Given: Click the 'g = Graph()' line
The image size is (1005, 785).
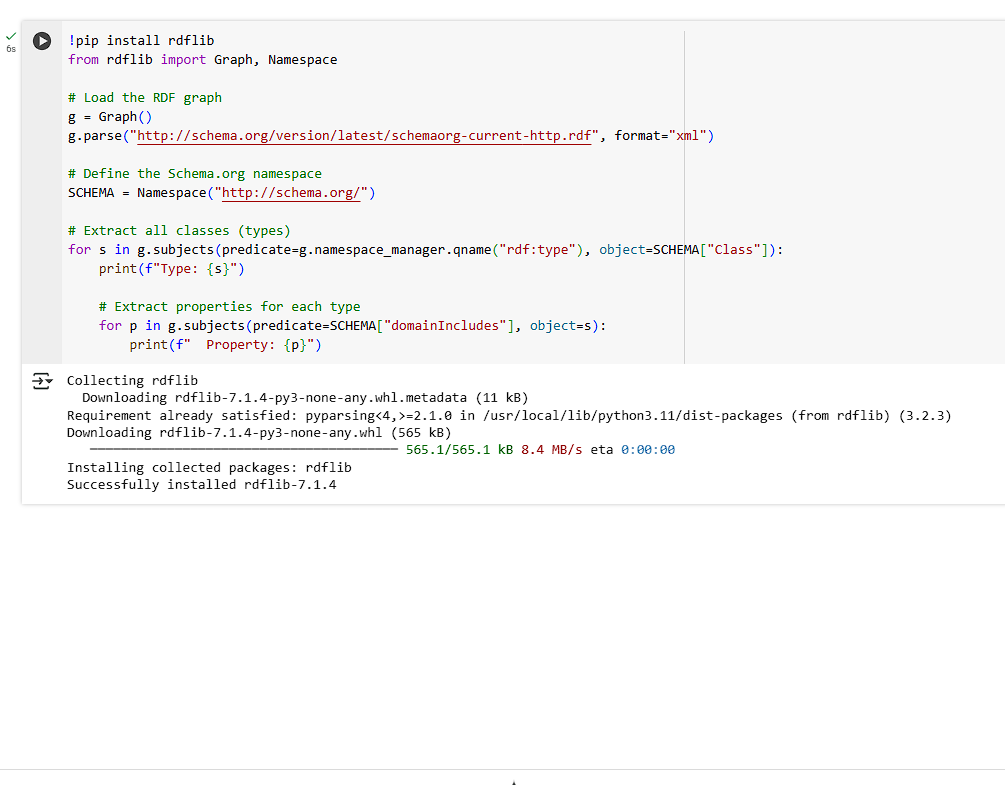Looking at the screenshot, I should pos(110,117).
